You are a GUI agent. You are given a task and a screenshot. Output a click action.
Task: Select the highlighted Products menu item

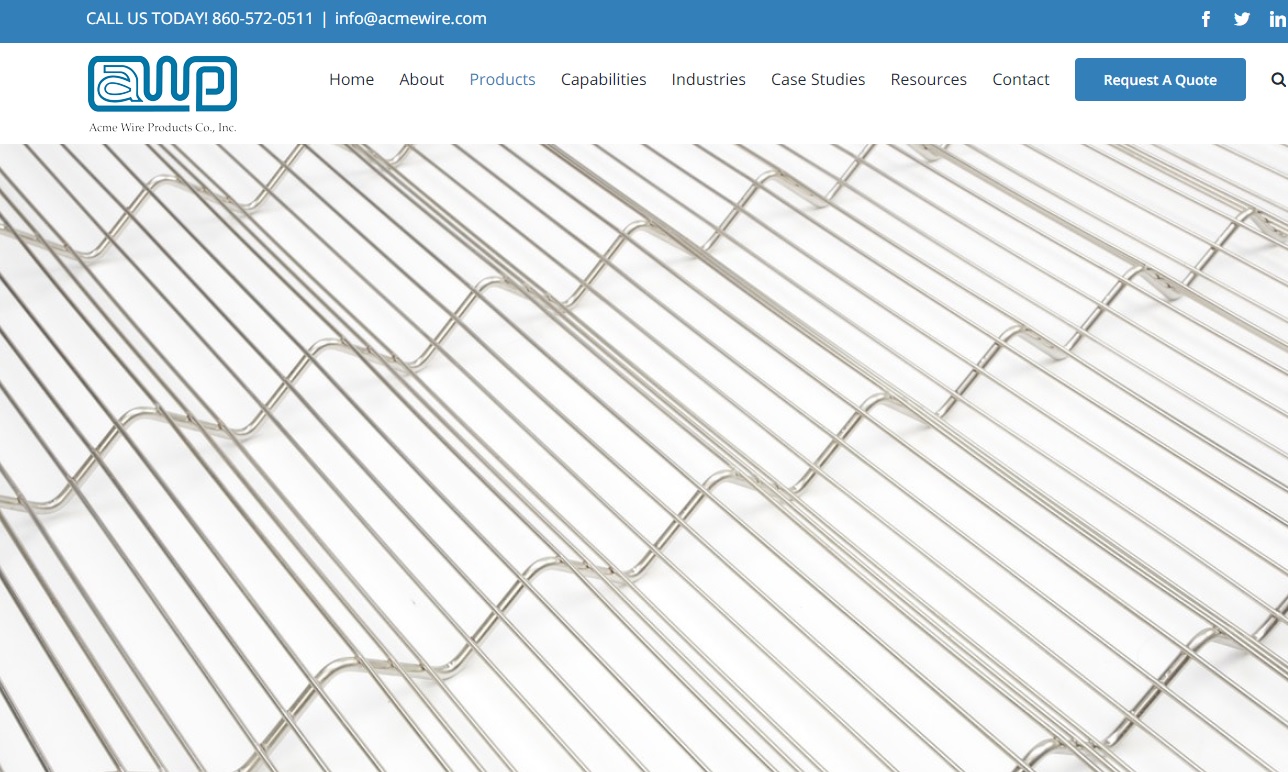coord(502,79)
